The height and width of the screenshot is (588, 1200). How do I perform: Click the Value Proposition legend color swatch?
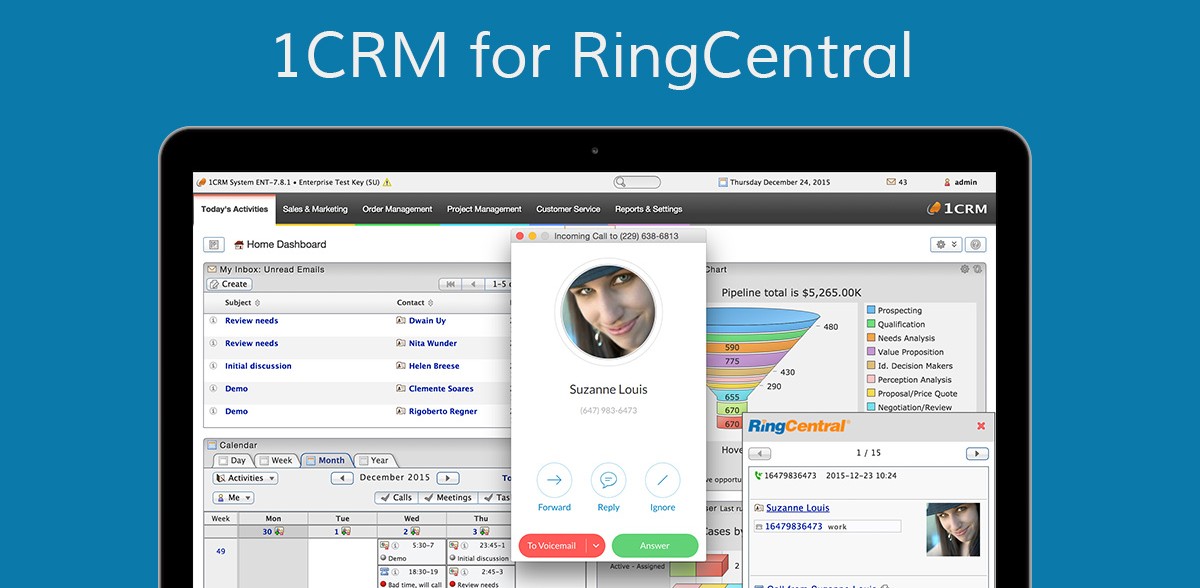pyautogui.click(x=871, y=352)
